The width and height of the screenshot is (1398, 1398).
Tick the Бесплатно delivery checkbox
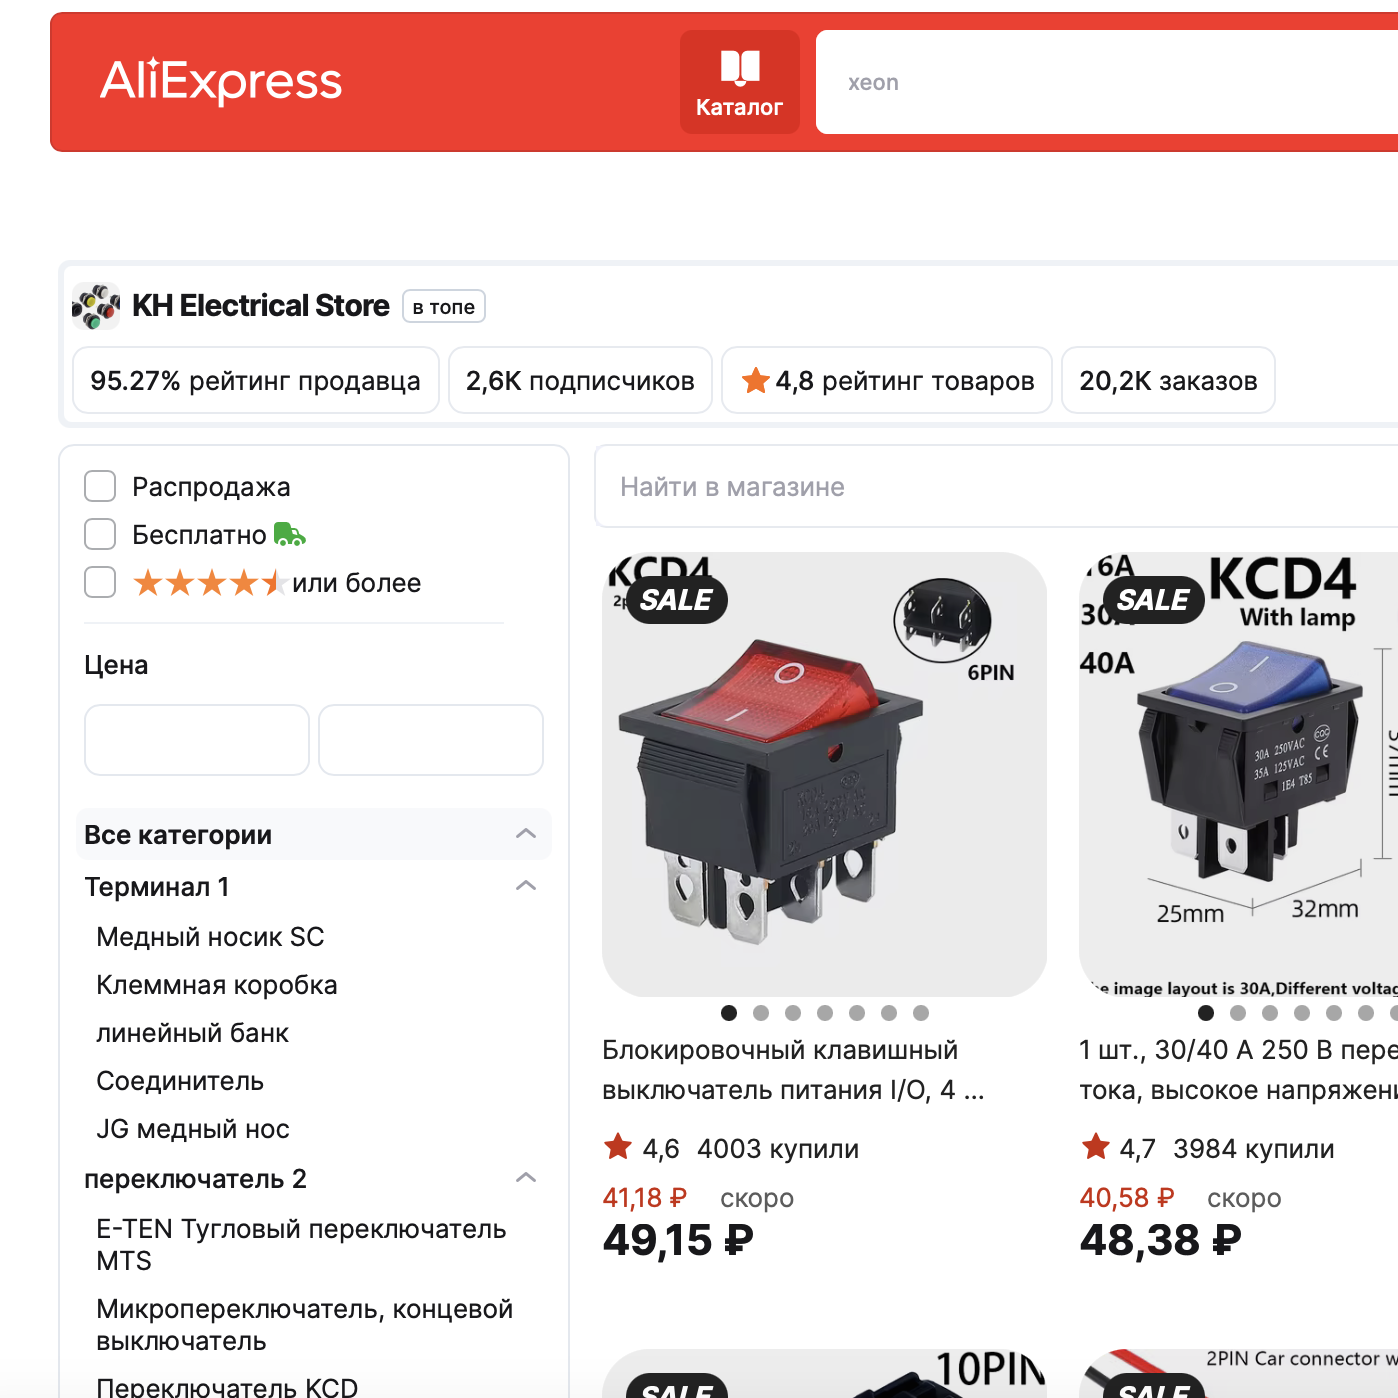(x=100, y=535)
